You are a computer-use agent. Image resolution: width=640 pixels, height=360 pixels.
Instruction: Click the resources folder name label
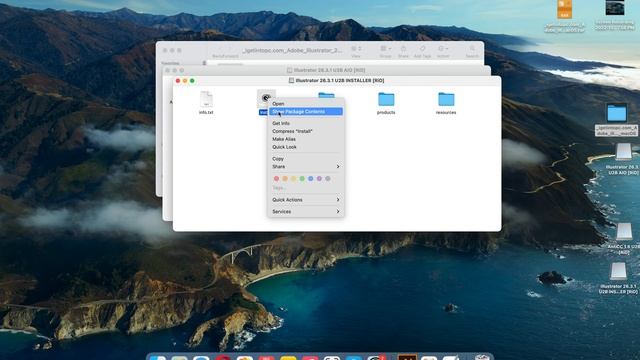(446, 112)
